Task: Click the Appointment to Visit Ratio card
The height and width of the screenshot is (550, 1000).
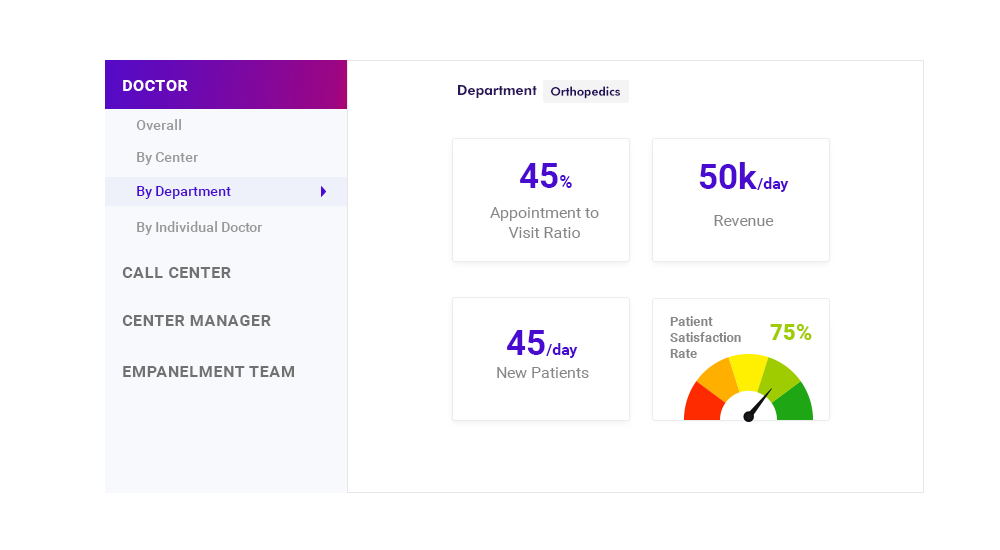Action: [541, 200]
